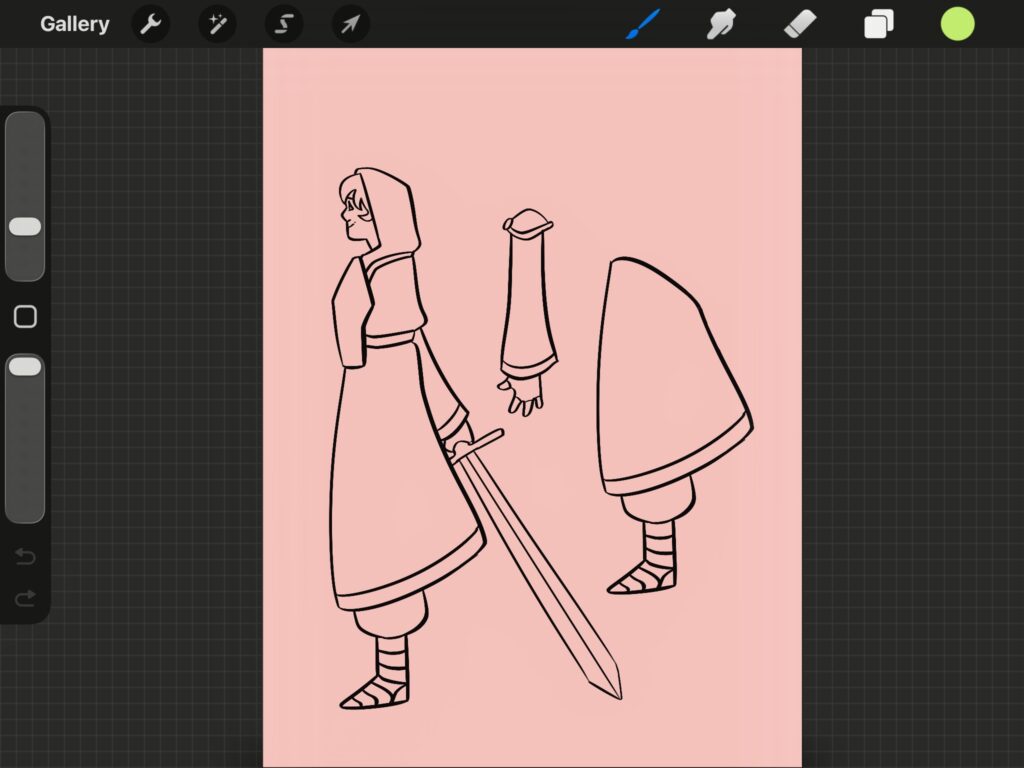Image resolution: width=1024 pixels, height=768 pixels.
Task: Select the Smudge tool
Action: click(x=722, y=24)
